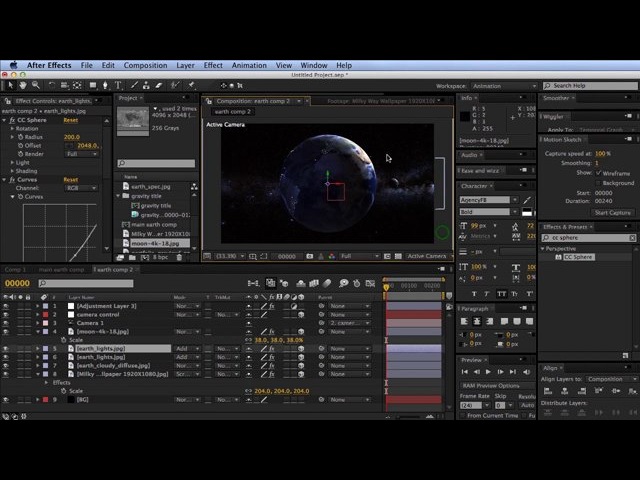The width and height of the screenshot is (640, 480).
Task: Choose the Type tool
Action: pos(118,86)
